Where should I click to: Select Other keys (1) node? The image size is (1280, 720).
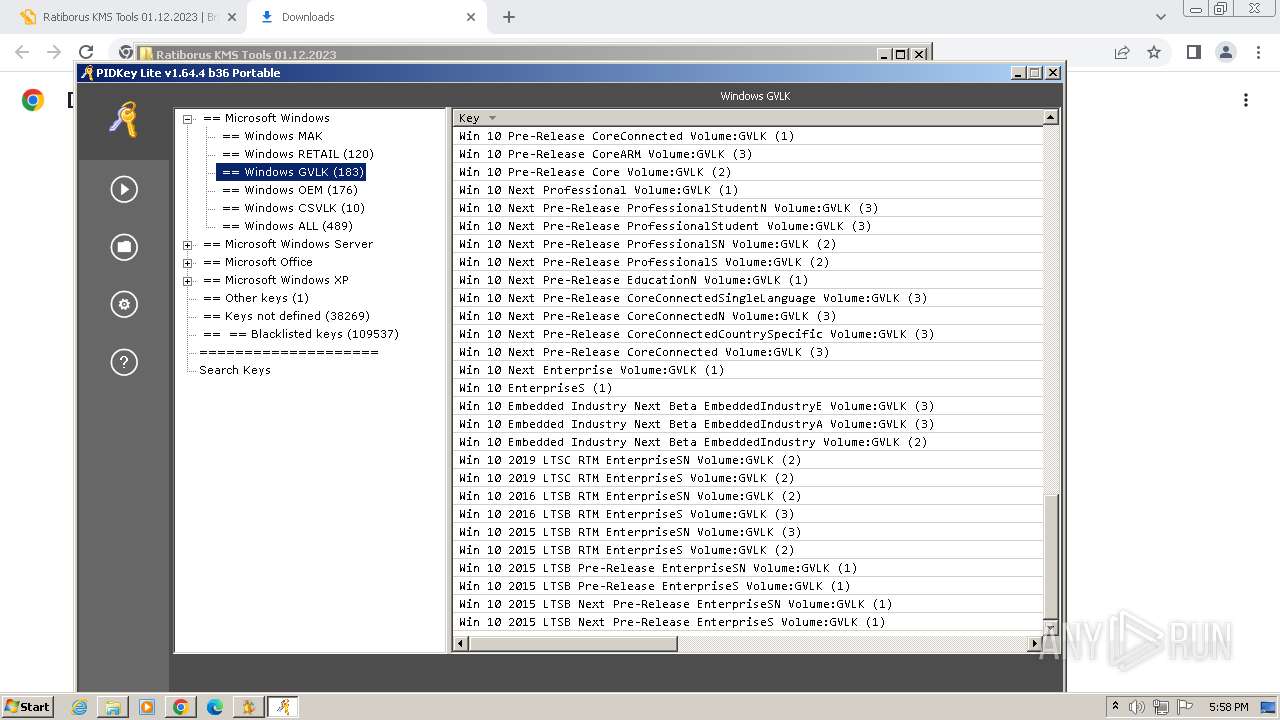point(256,298)
